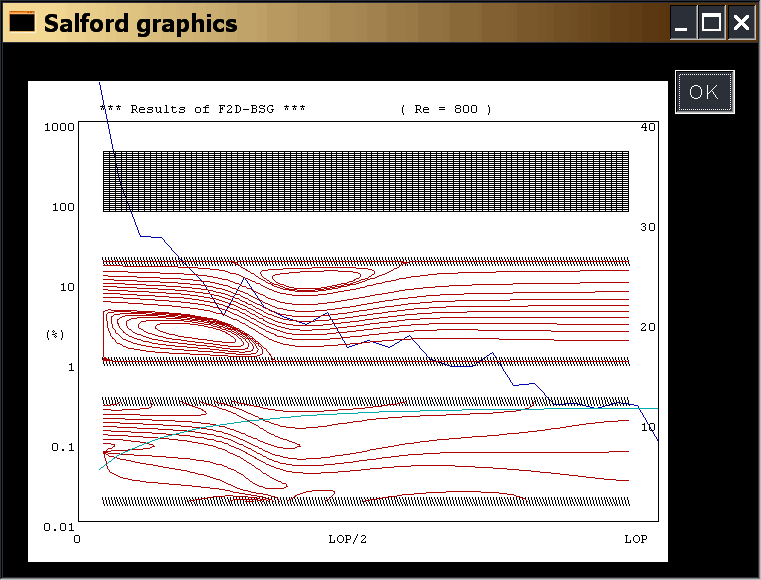
Task: Click the 'Results of F2D-BSG' title text
Action: point(202,109)
